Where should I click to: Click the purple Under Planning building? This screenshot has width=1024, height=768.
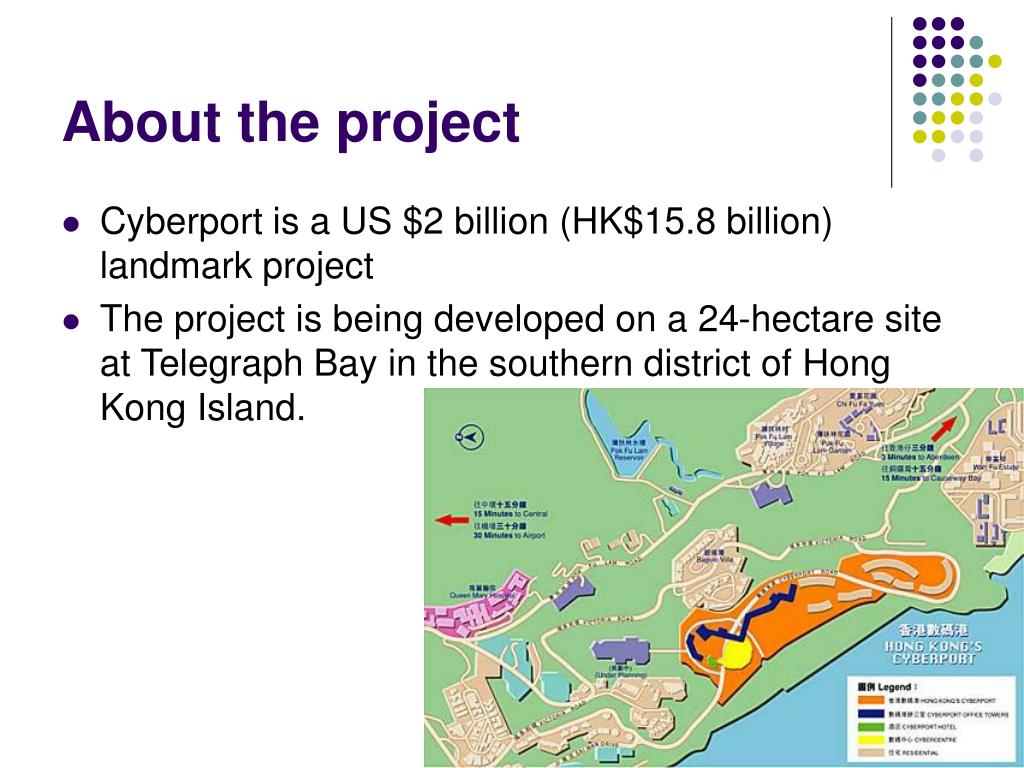(x=620, y=651)
